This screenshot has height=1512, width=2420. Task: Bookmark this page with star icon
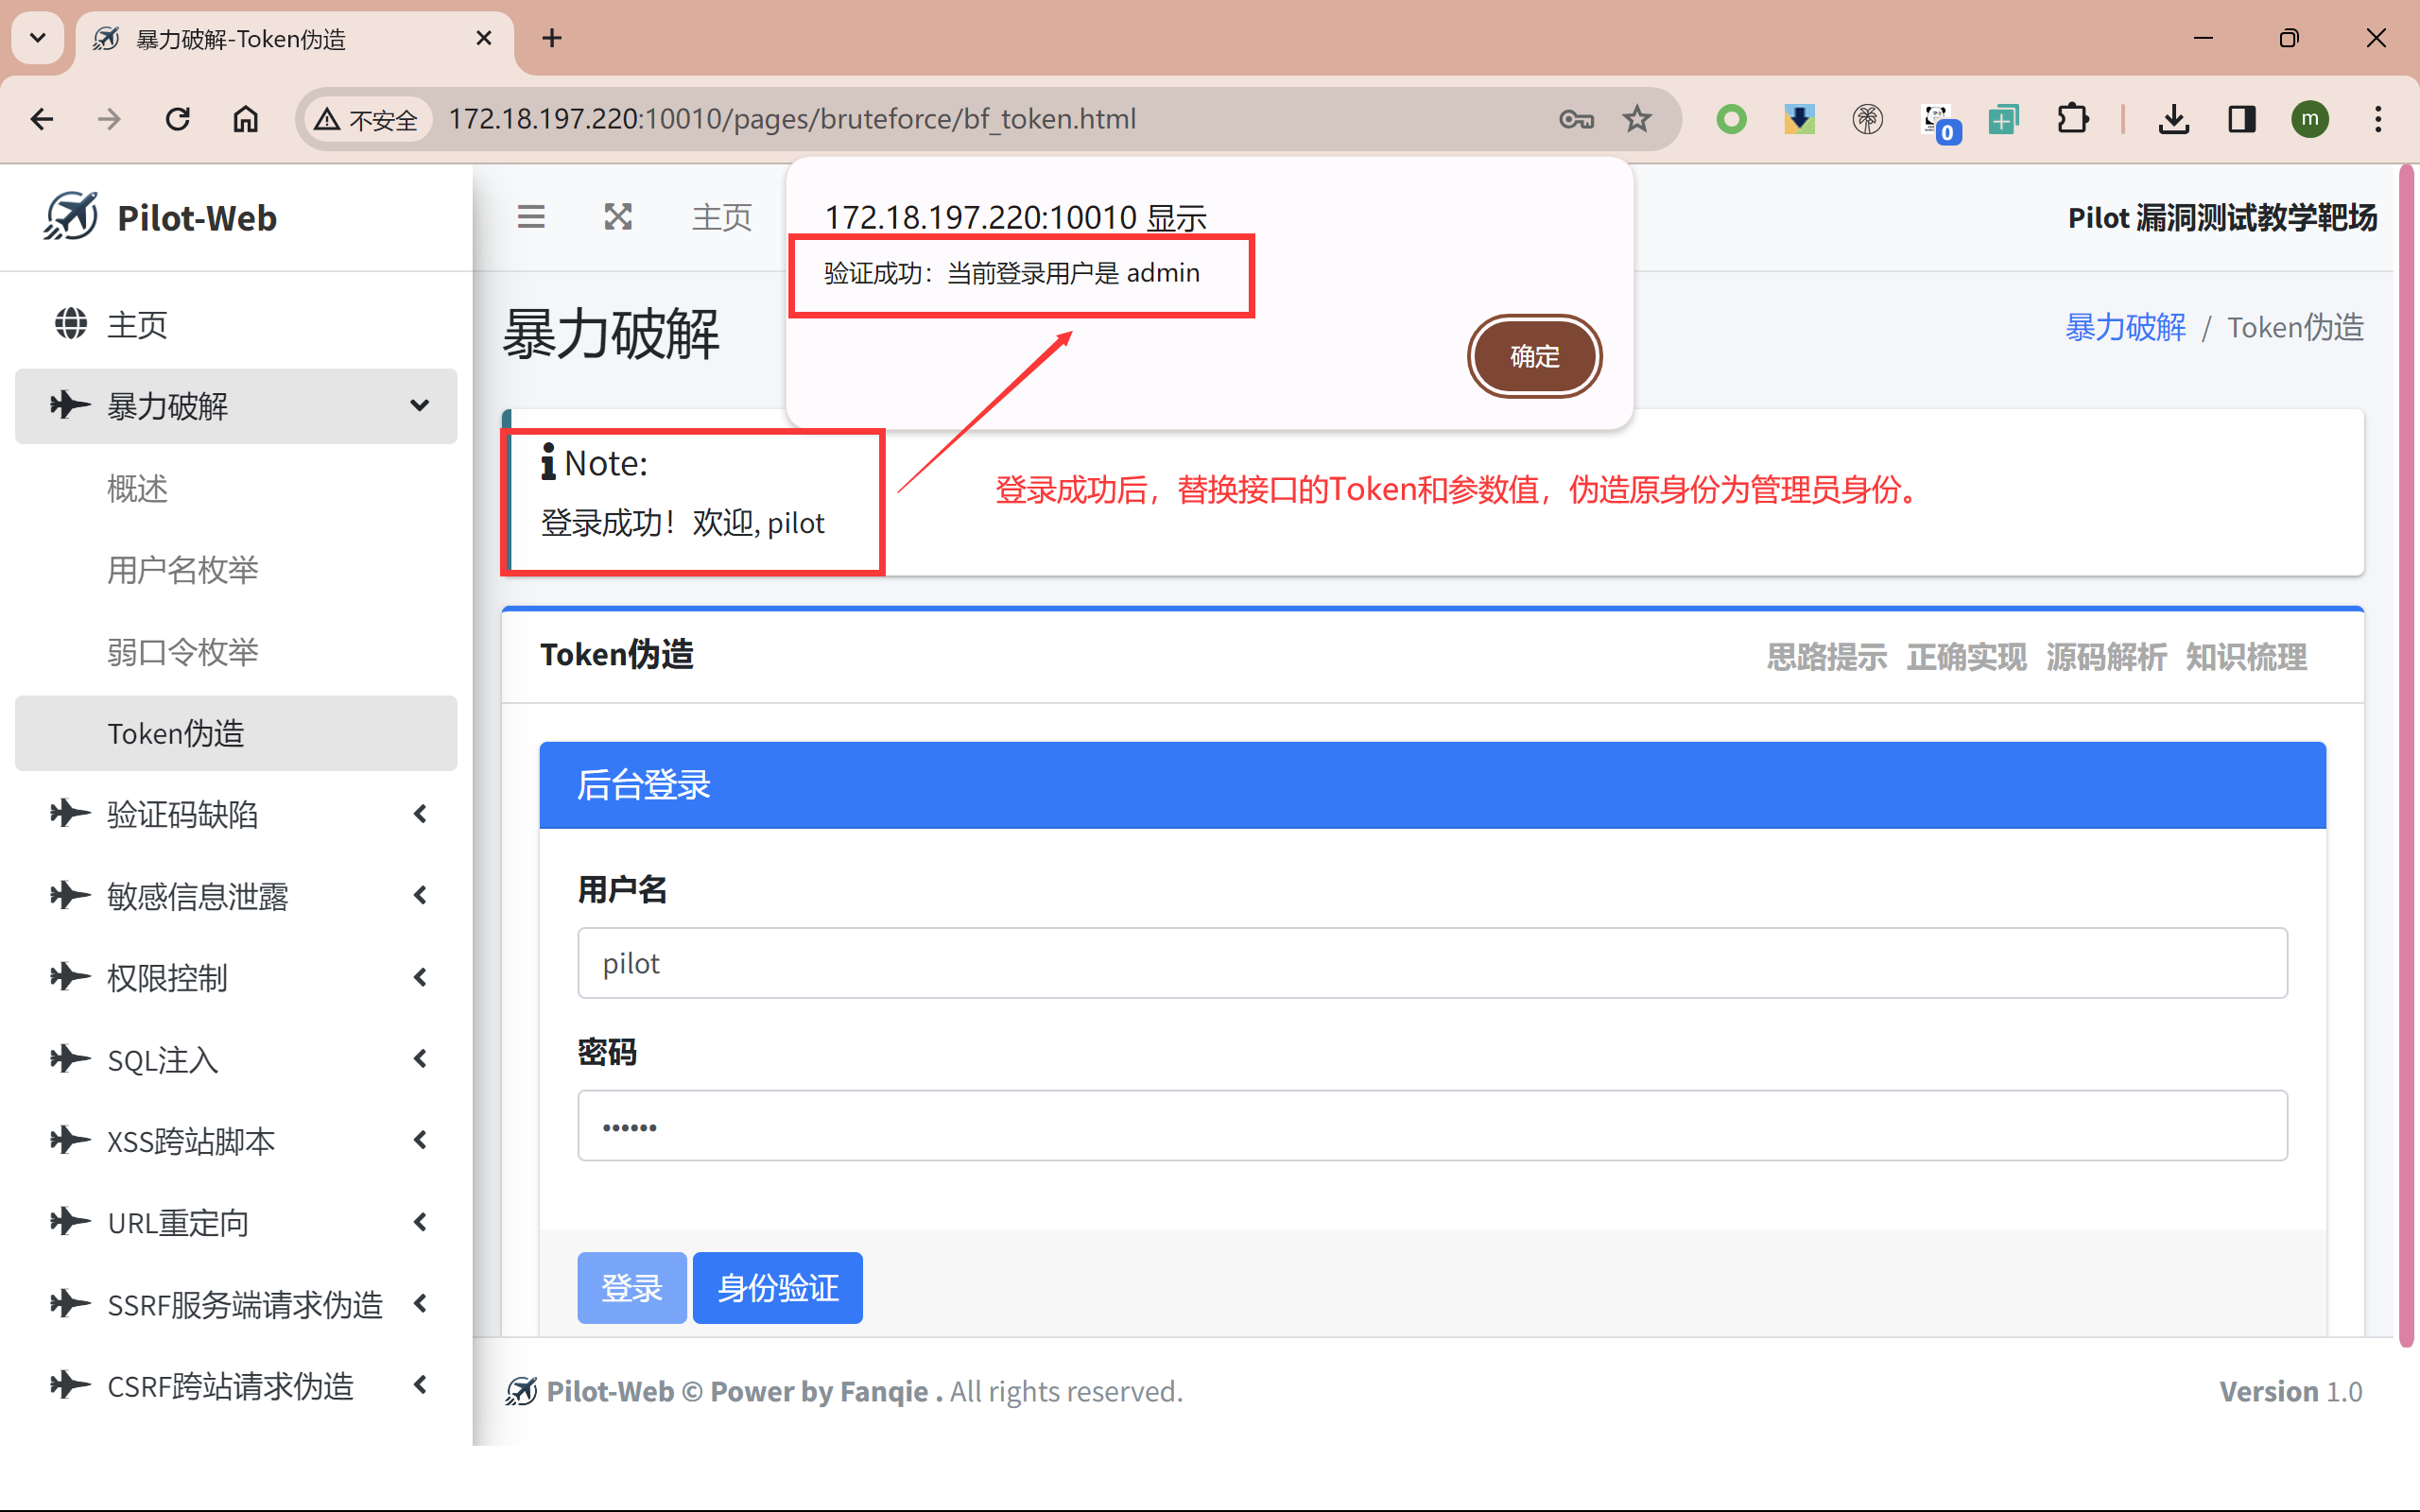point(1637,119)
